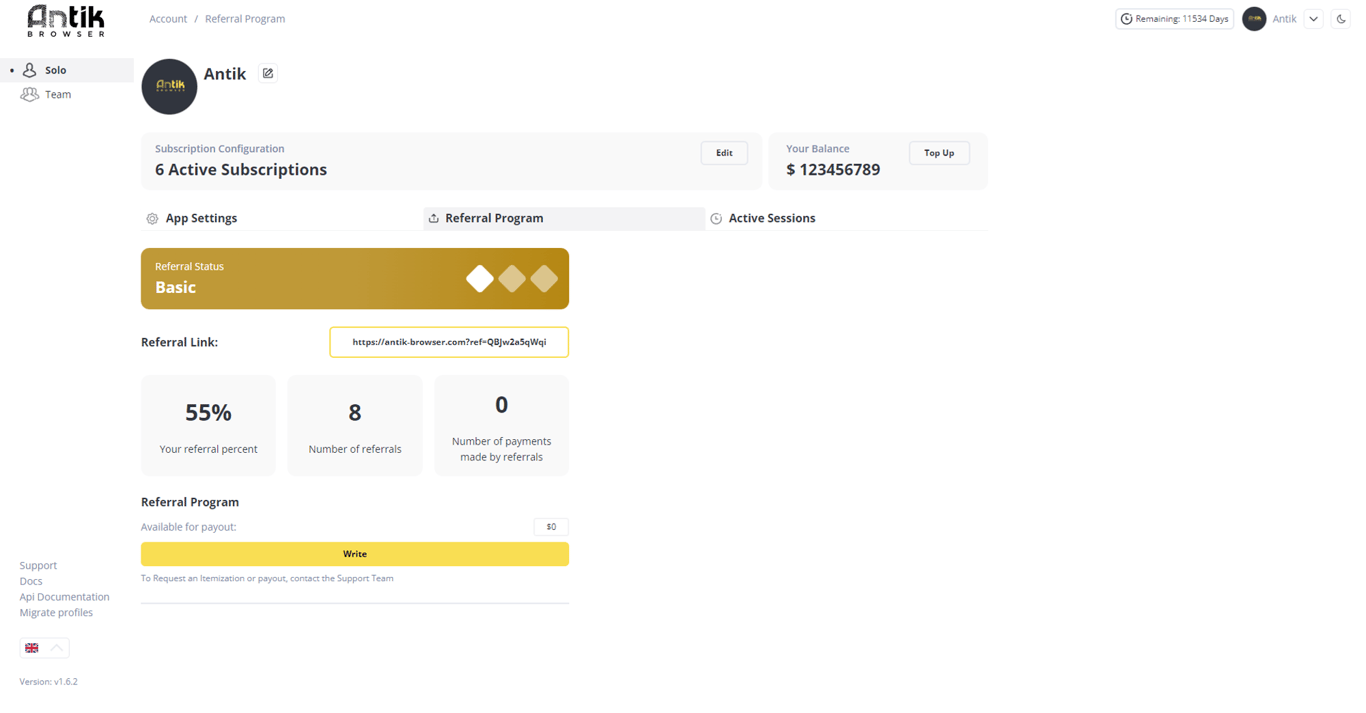Click the Edit subscription button

[x=724, y=153]
